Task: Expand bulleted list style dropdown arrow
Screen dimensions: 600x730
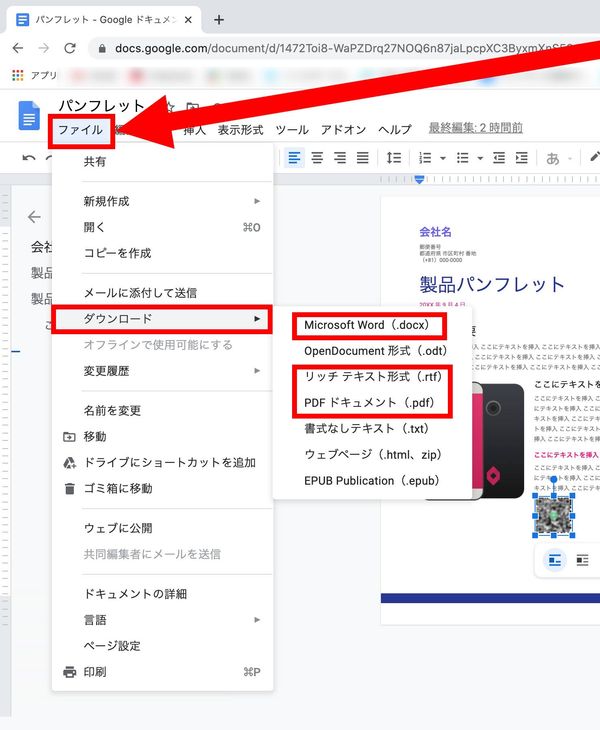Action: pos(480,158)
